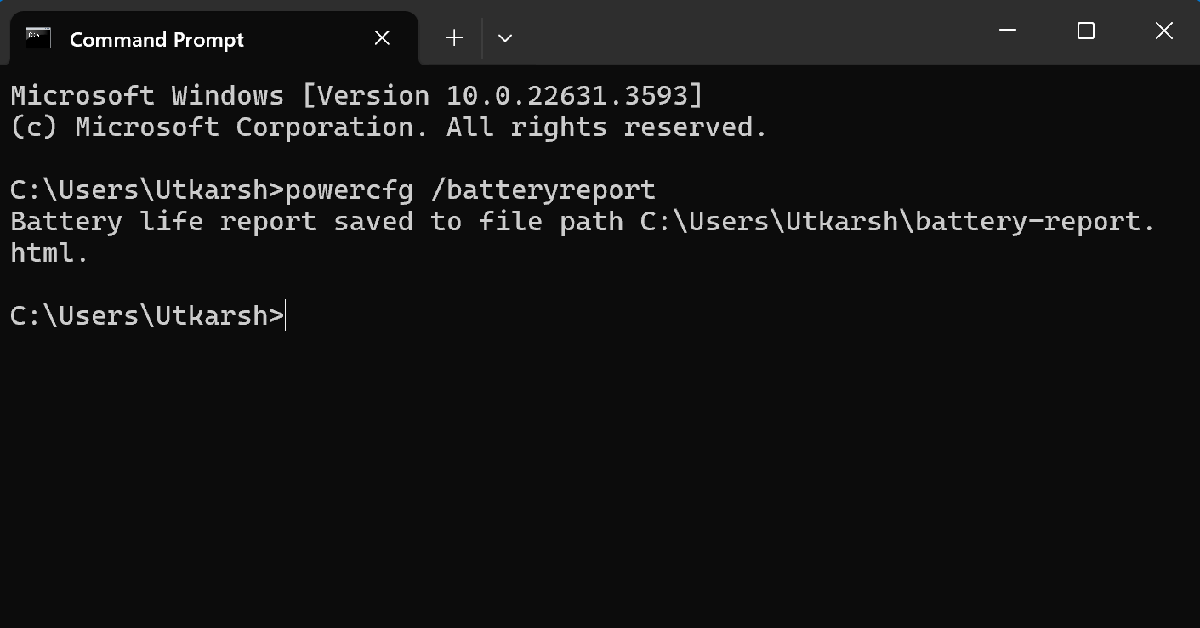The image size is (1200, 628).
Task: Click the empty title bar area
Action: pyautogui.click(x=750, y=34)
